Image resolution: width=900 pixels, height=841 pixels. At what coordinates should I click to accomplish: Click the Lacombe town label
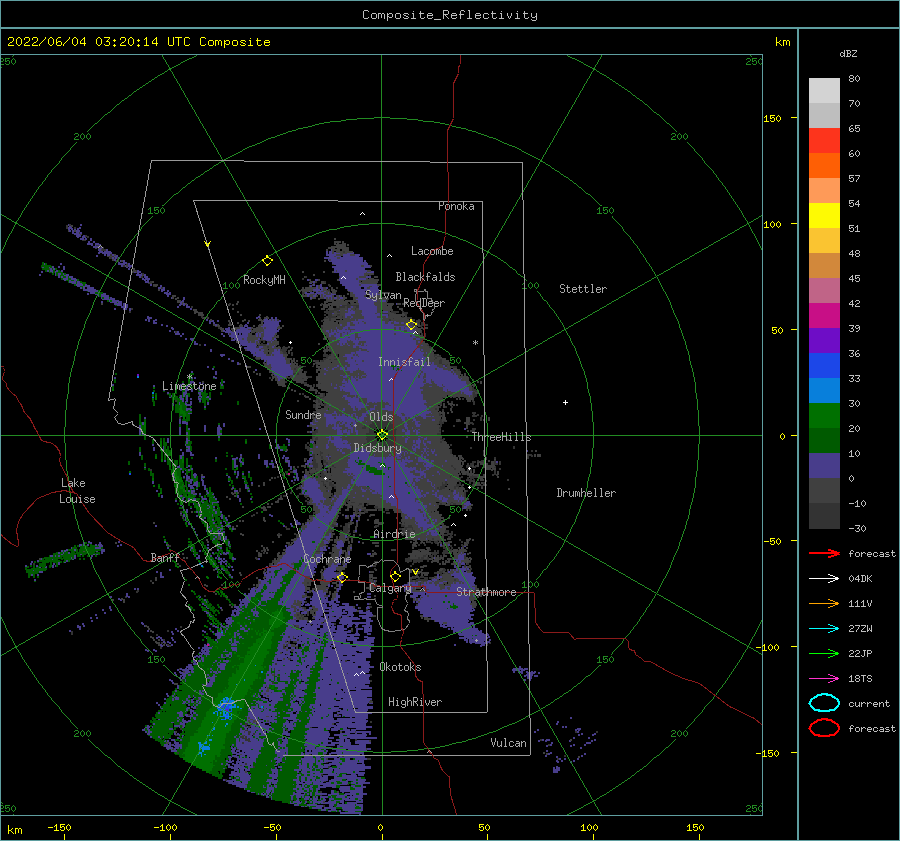432,251
